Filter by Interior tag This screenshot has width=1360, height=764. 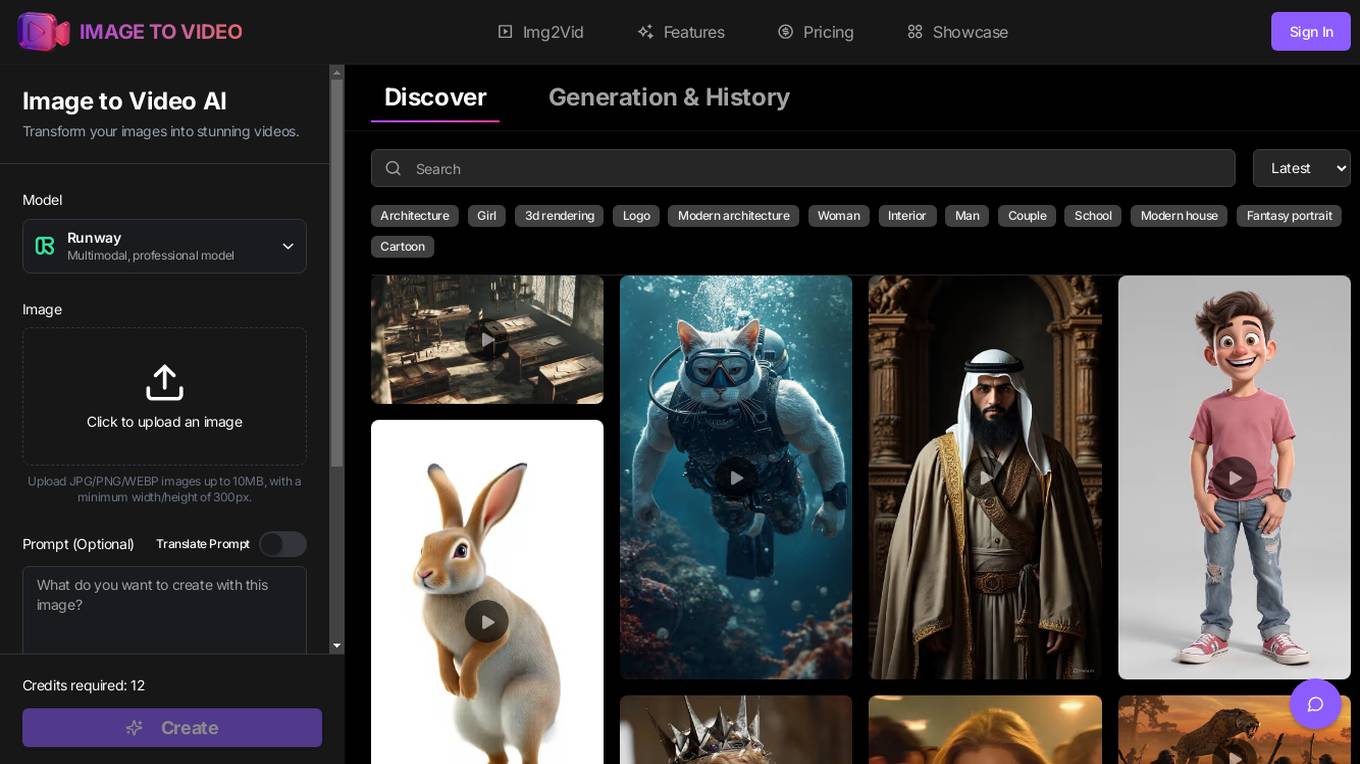point(908,216)
